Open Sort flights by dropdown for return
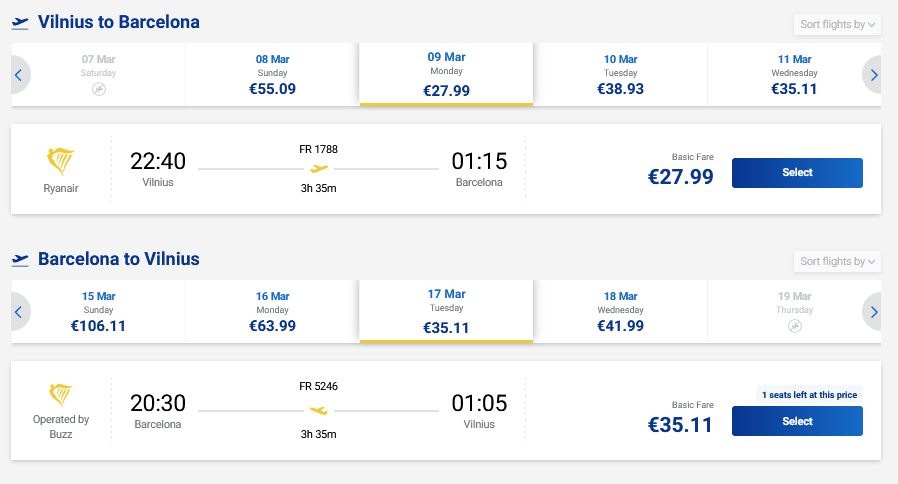898x484 pixels. (837, 262)
